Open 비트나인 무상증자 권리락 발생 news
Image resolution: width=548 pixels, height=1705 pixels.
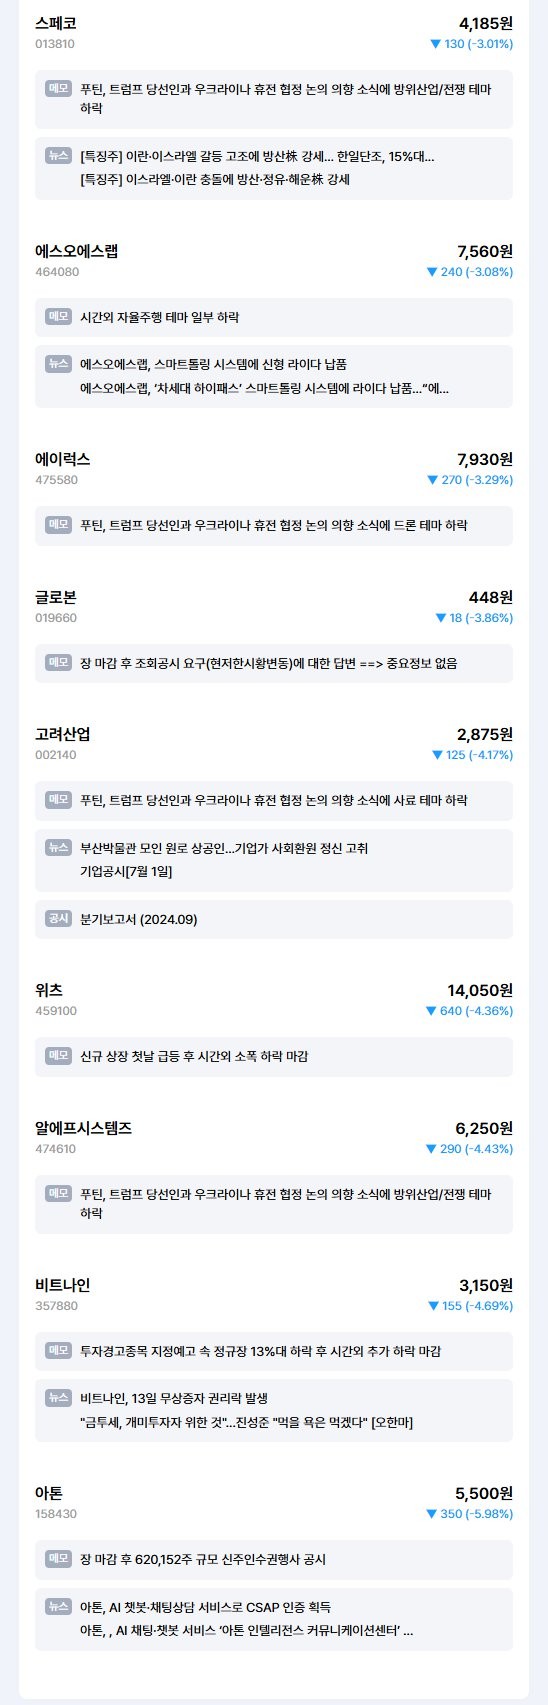pyautogui.click(x=173, y=1399)
